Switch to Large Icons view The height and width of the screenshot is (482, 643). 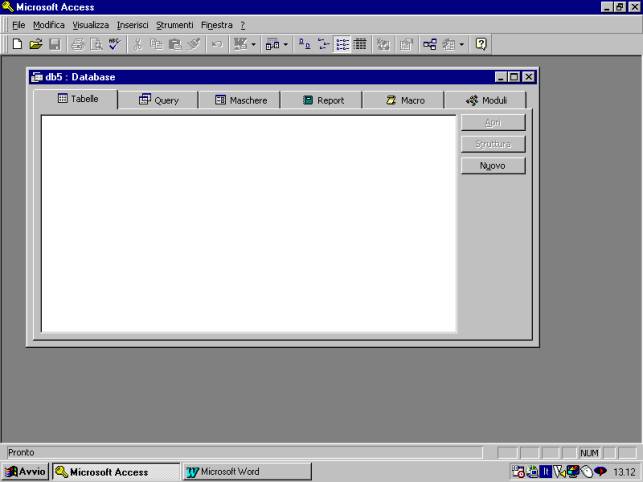coord(304,44)
